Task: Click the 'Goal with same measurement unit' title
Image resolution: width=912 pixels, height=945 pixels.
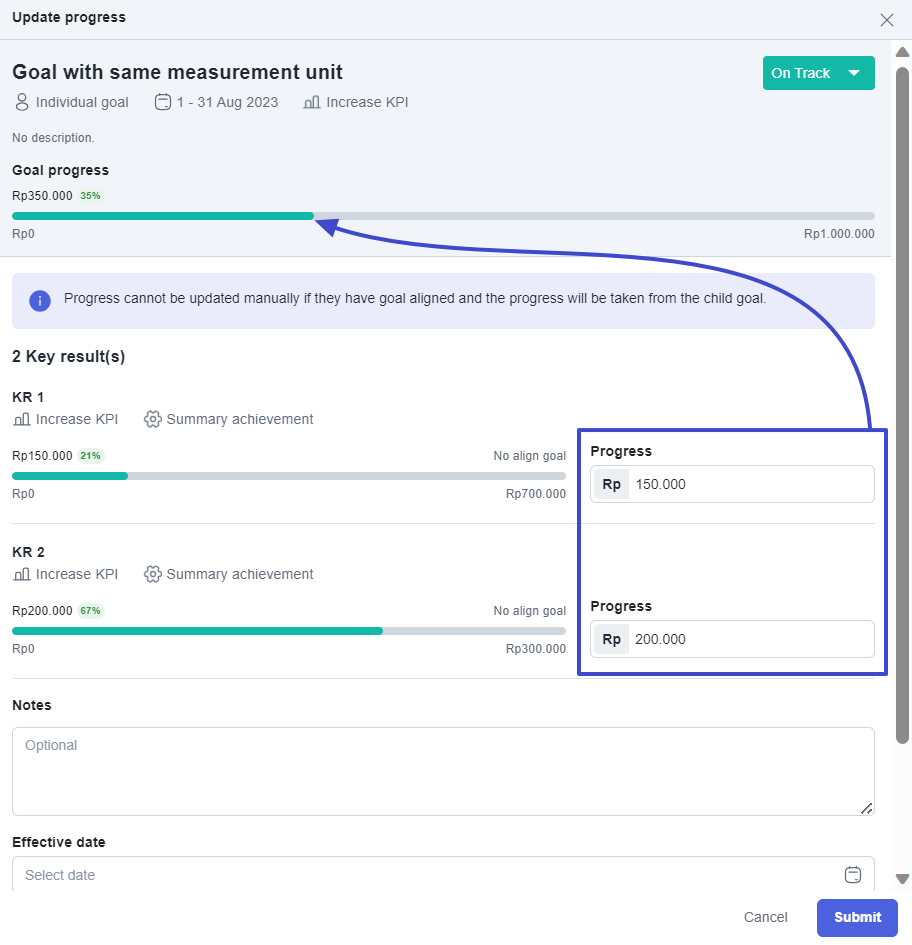Action: pos(177,72)
